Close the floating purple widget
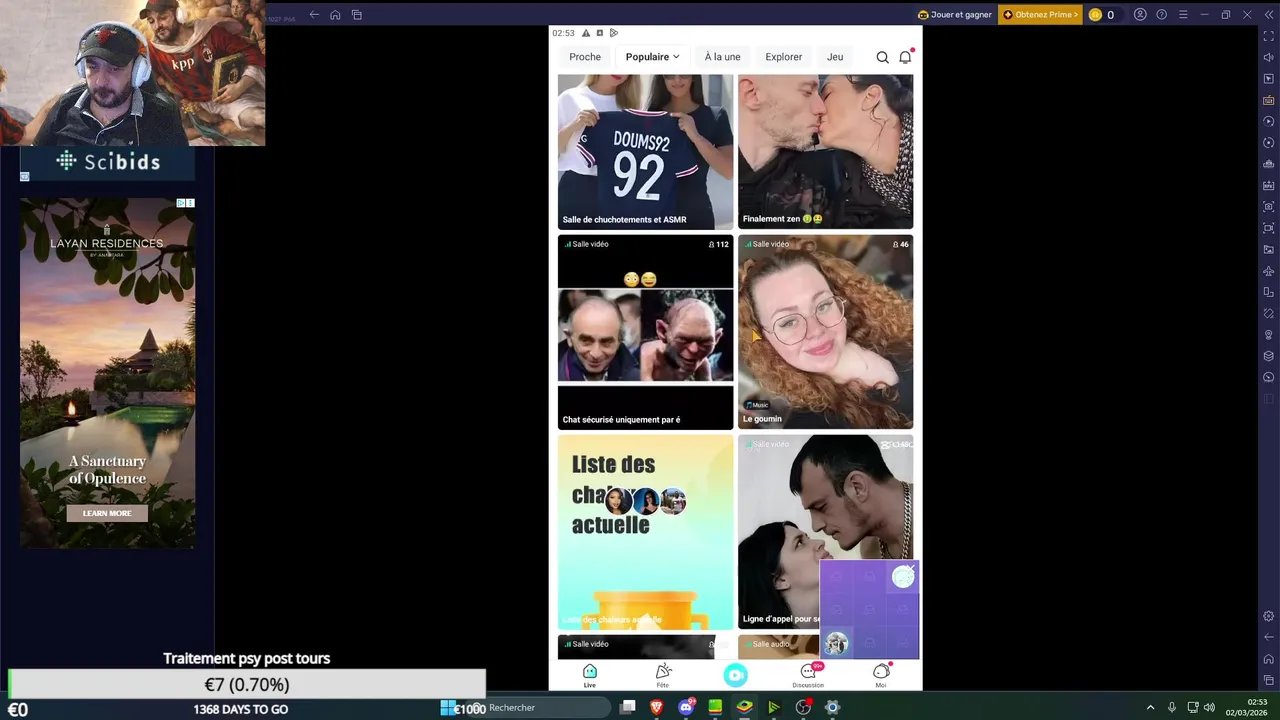This screenshot has height=720, width=1280. tap(911, 569)
